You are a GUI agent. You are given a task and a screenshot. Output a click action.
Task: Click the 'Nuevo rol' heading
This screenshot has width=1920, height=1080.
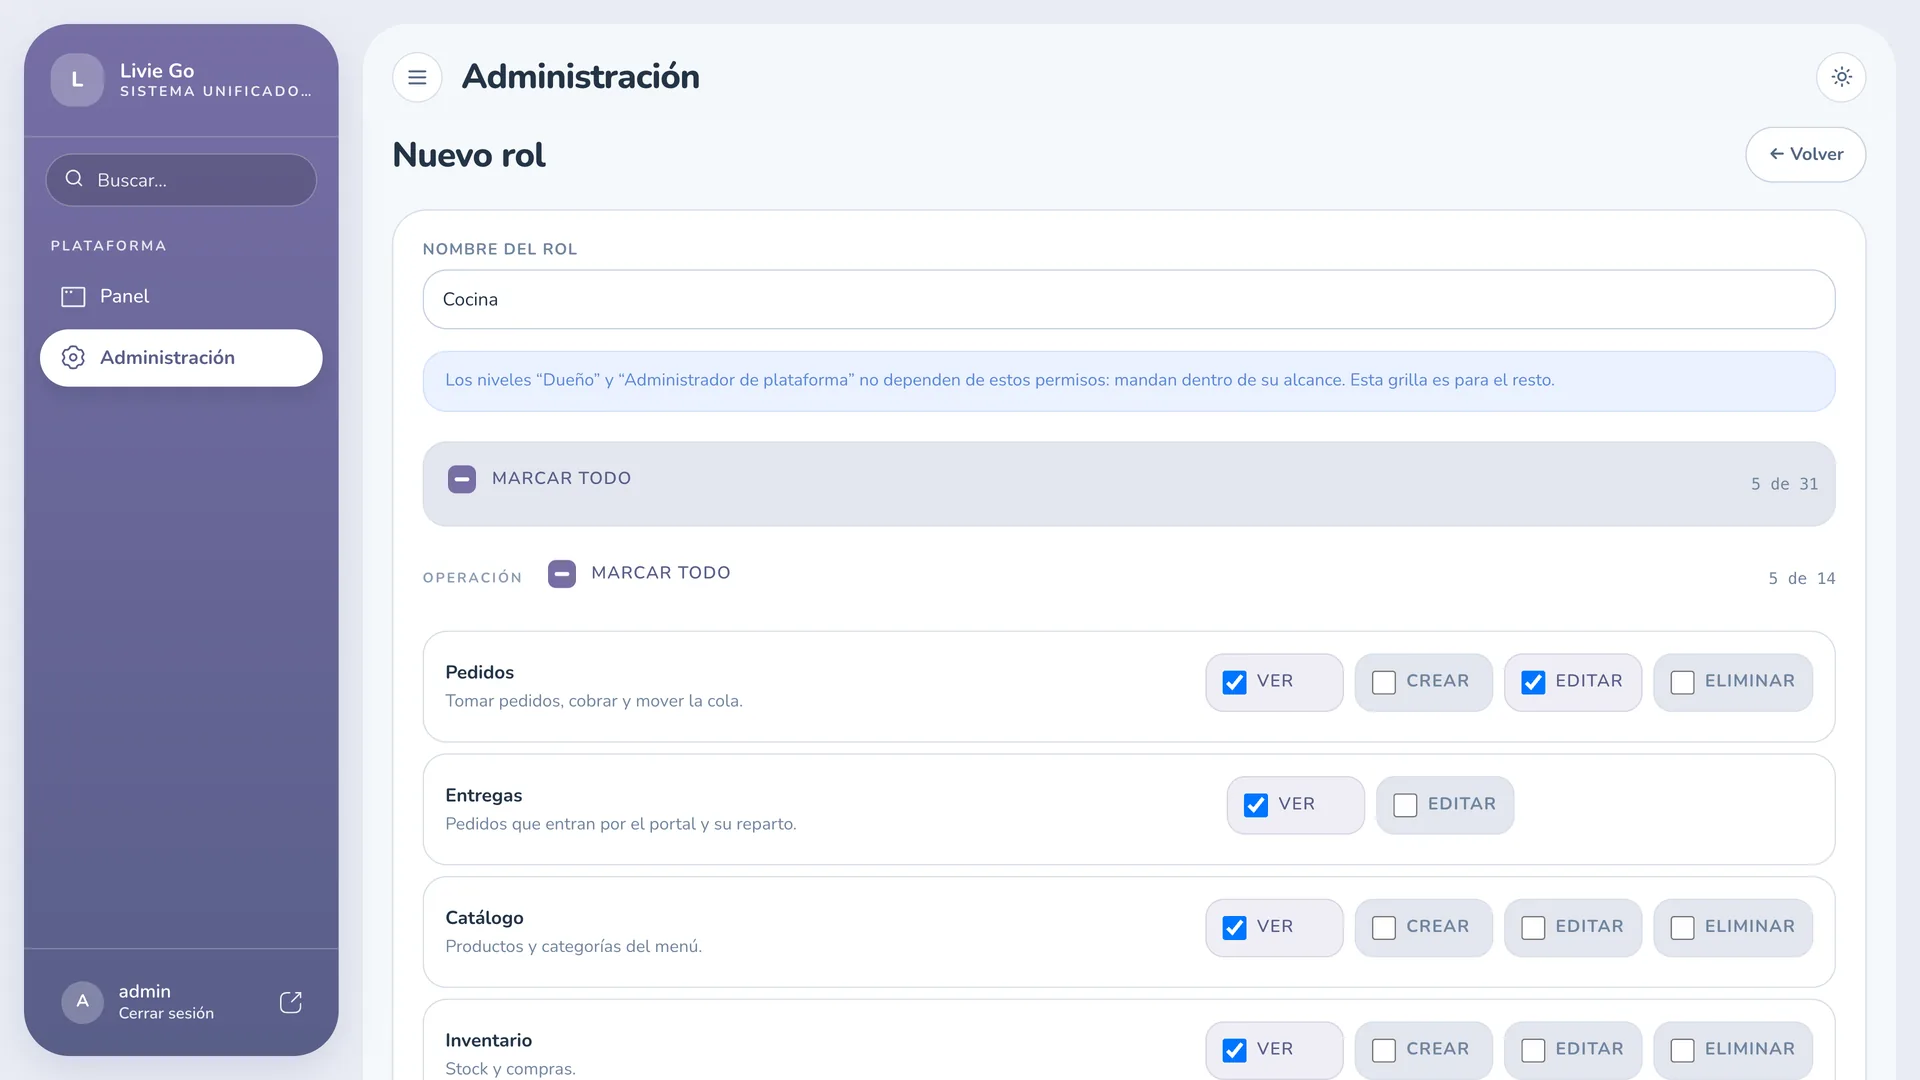point(469,155)
